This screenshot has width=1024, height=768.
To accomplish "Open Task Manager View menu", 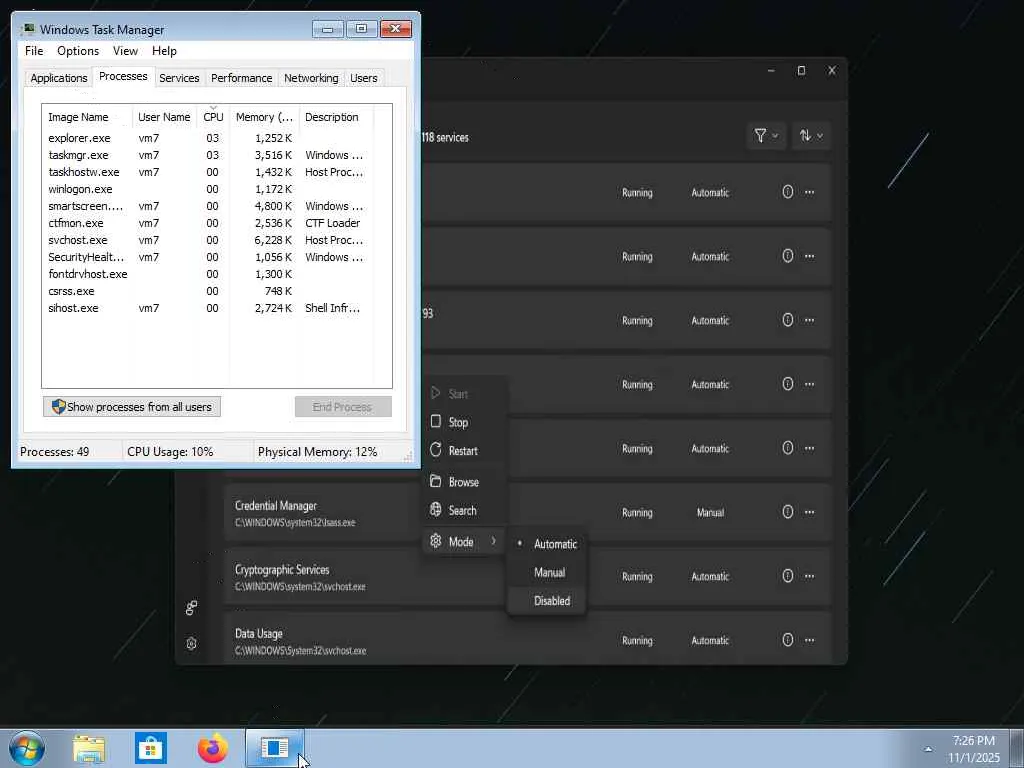I will click(x=125, y=51).
